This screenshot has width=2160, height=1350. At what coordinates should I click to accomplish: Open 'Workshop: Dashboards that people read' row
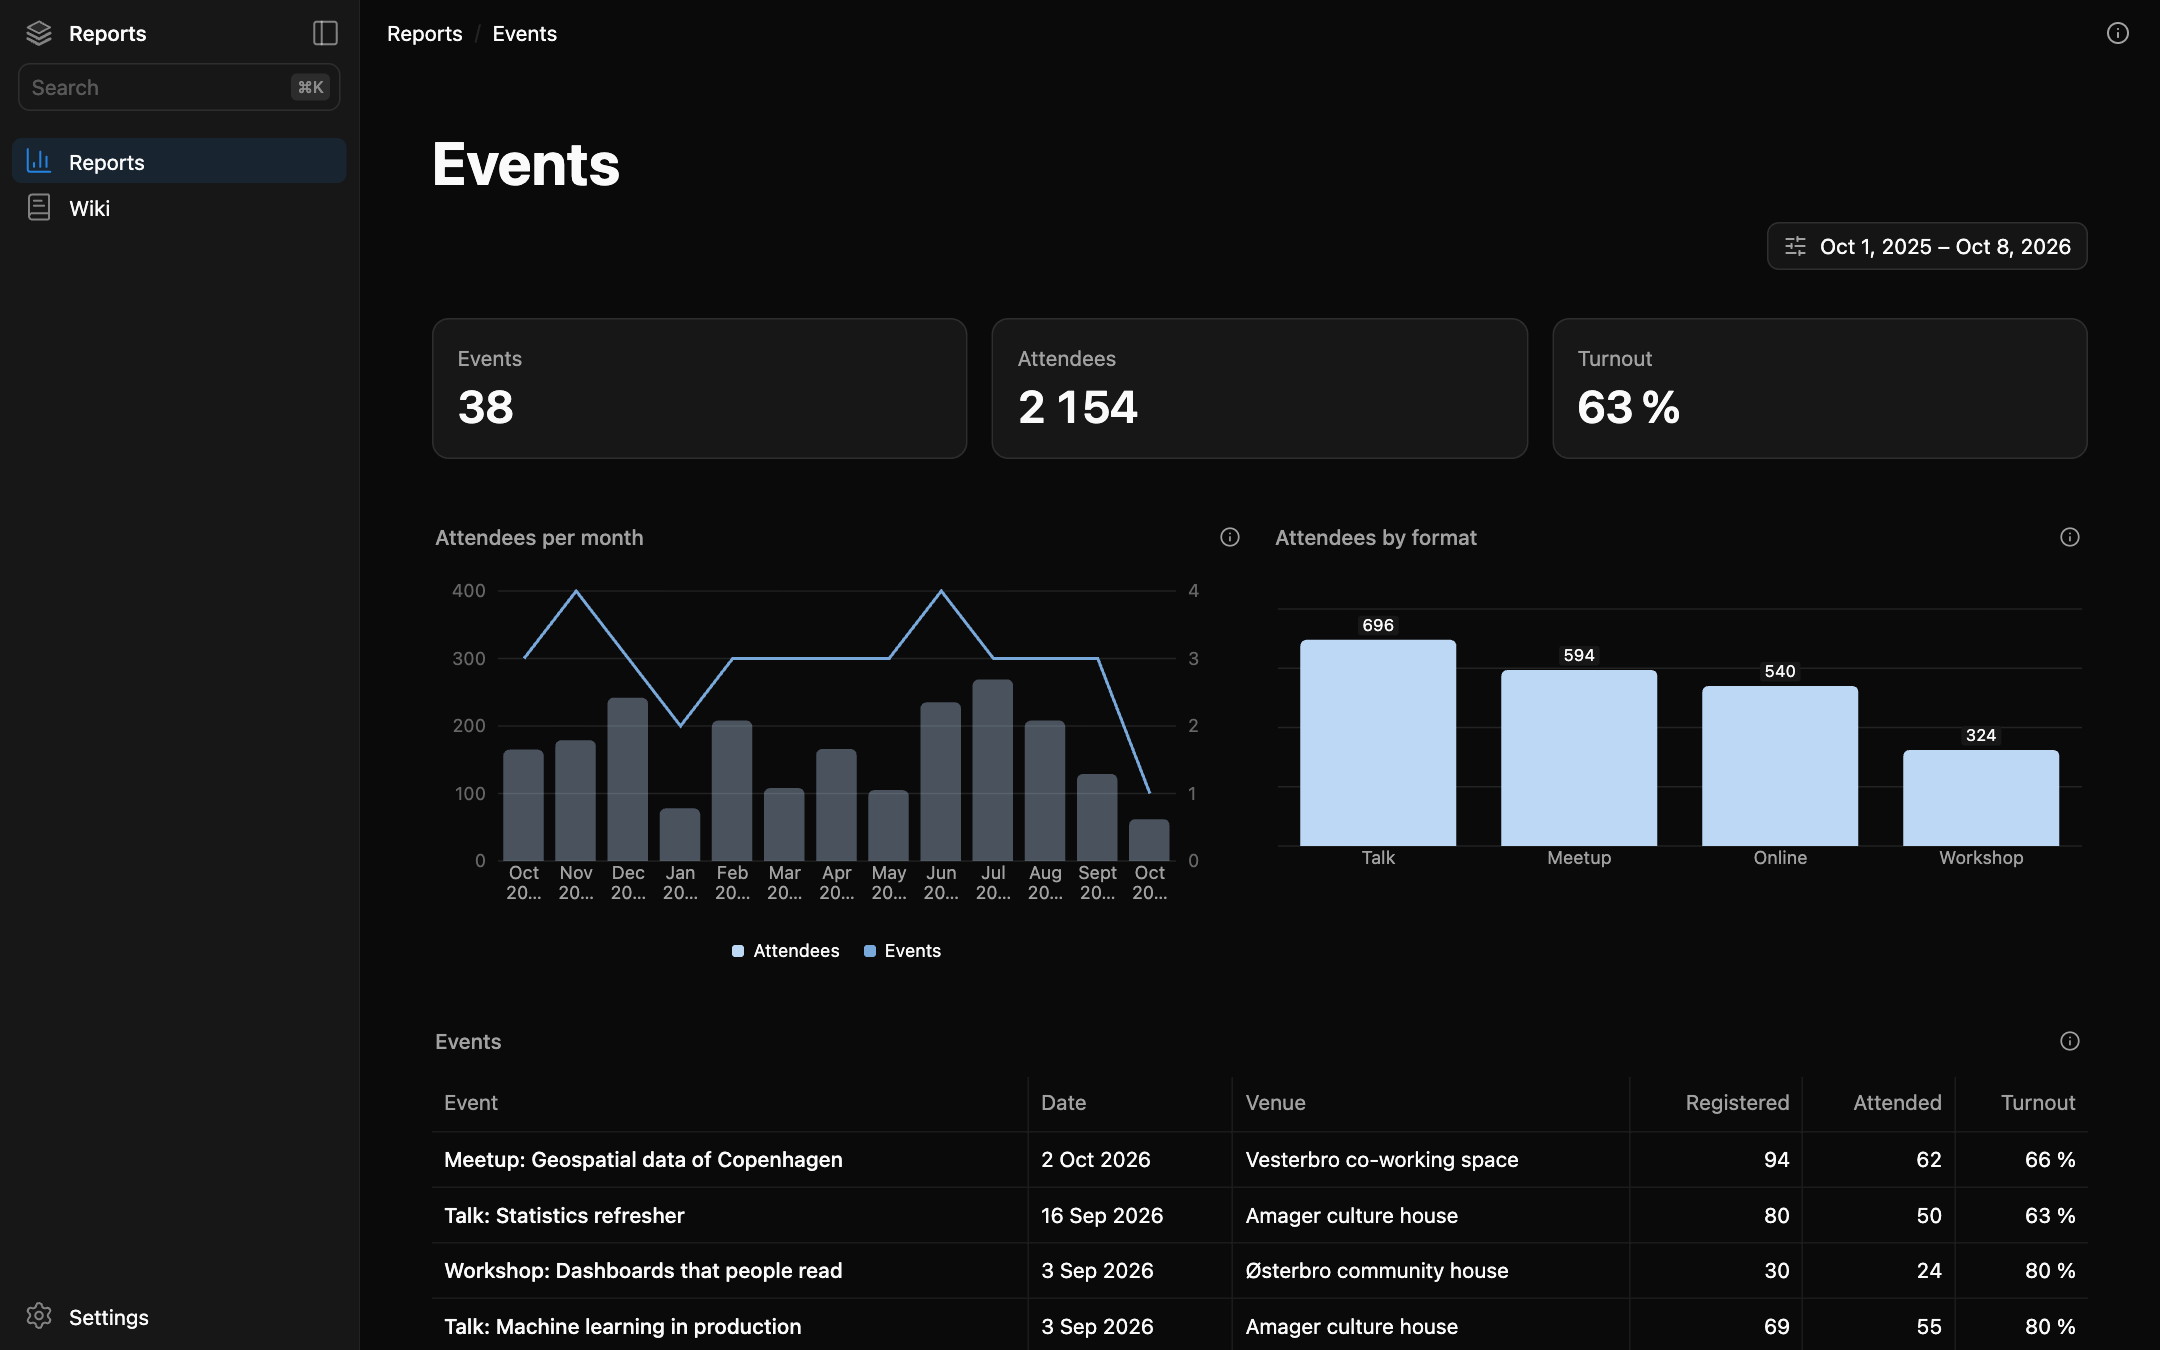pyautogui.click(x=1259, y=1270)
